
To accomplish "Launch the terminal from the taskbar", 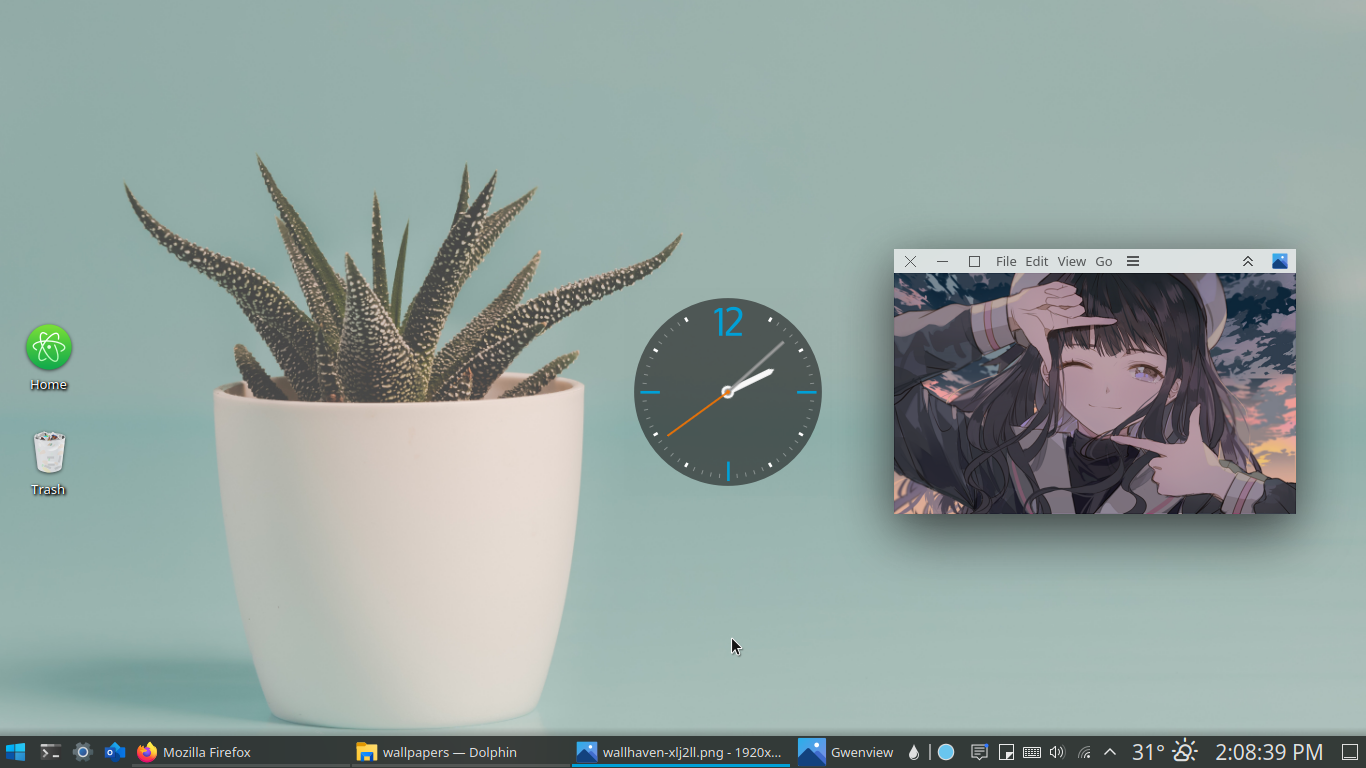I will point(50,752).
